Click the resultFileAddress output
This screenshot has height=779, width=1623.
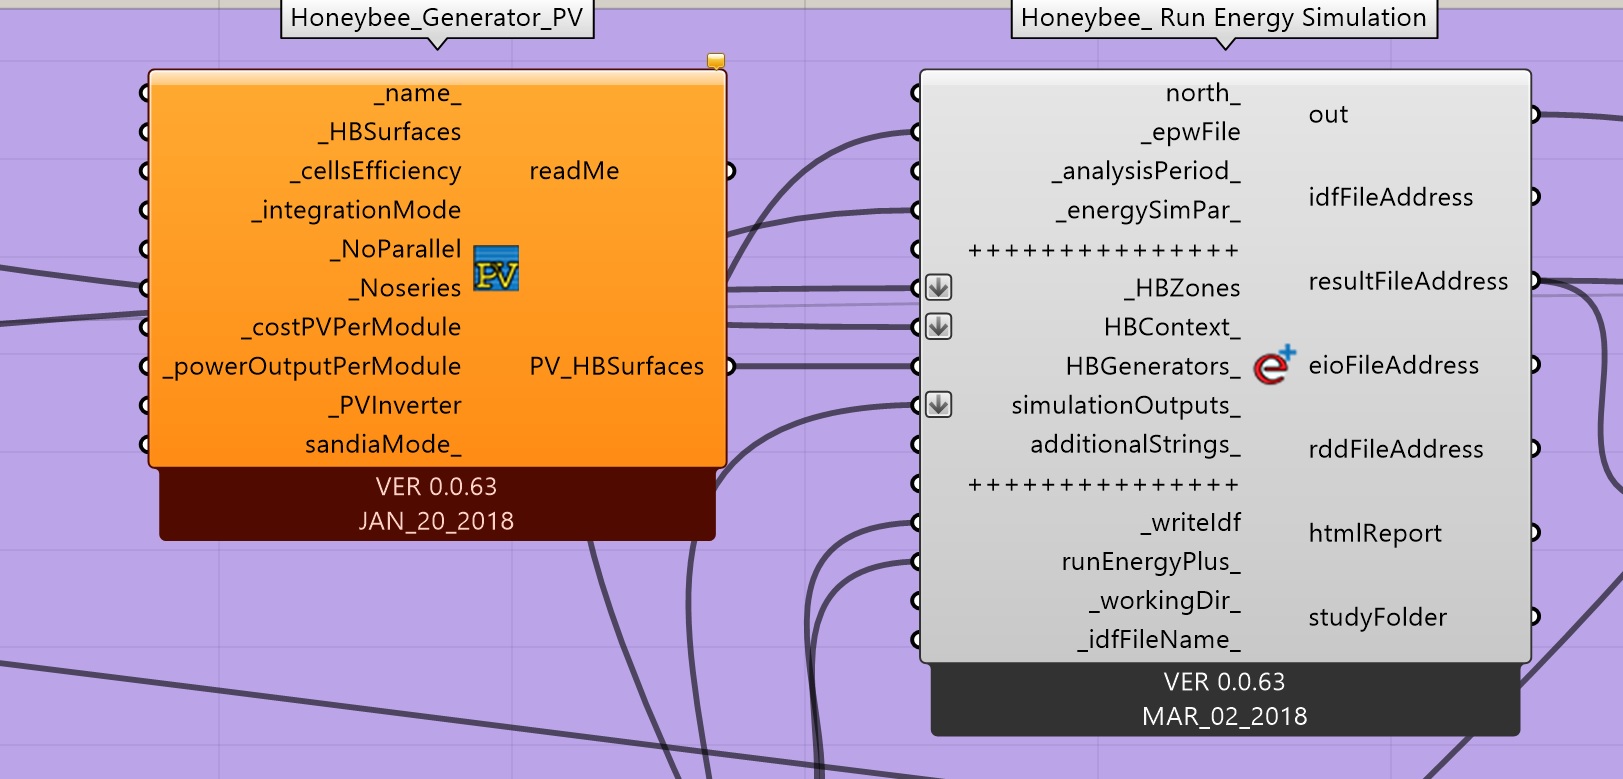pyautogui.click(x=1408, y=281)
